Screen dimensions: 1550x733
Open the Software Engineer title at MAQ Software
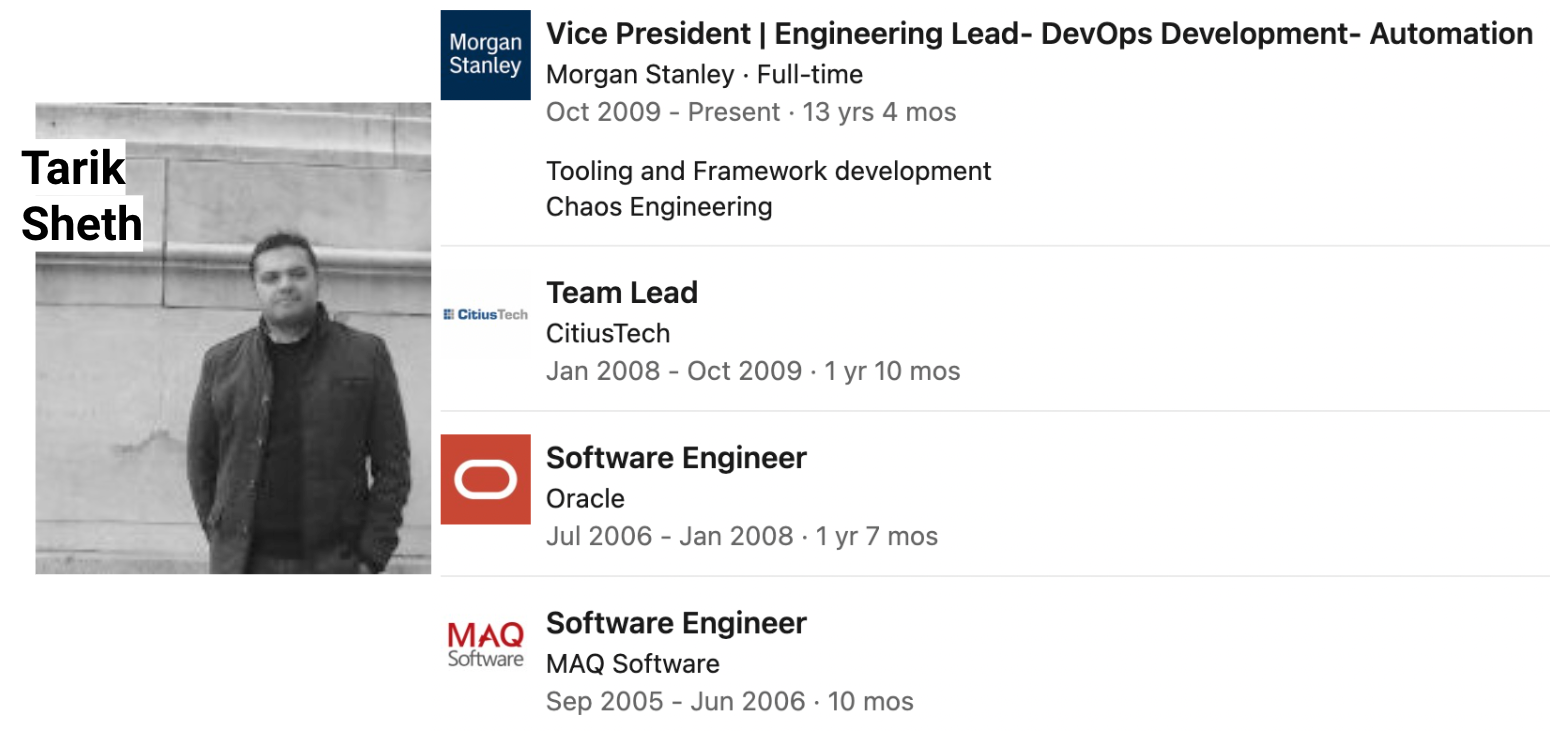(x=676, y=623)
